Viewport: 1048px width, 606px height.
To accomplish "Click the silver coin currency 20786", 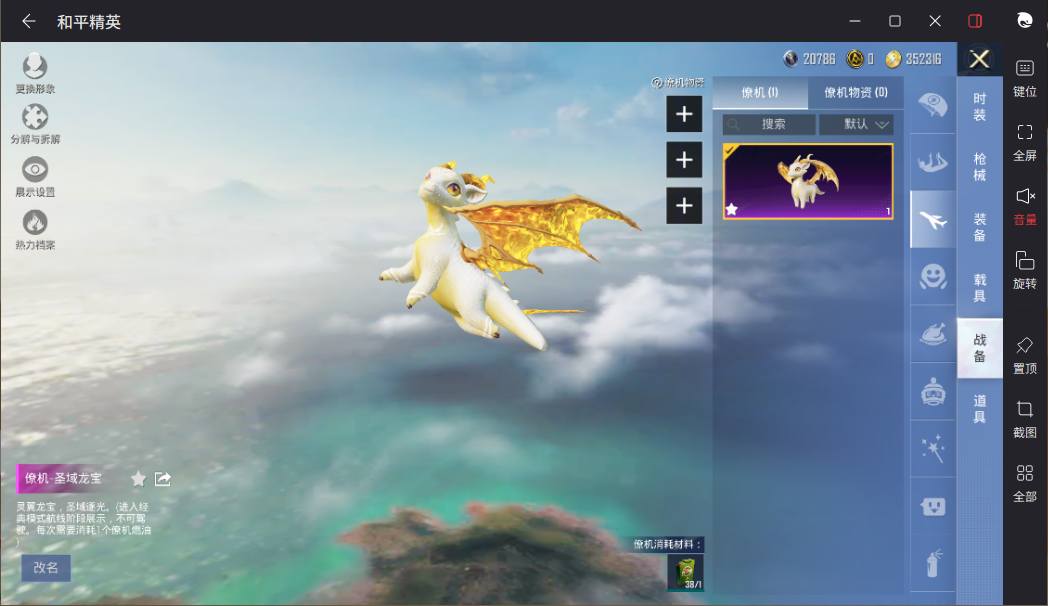I will (x=809, y=59).
